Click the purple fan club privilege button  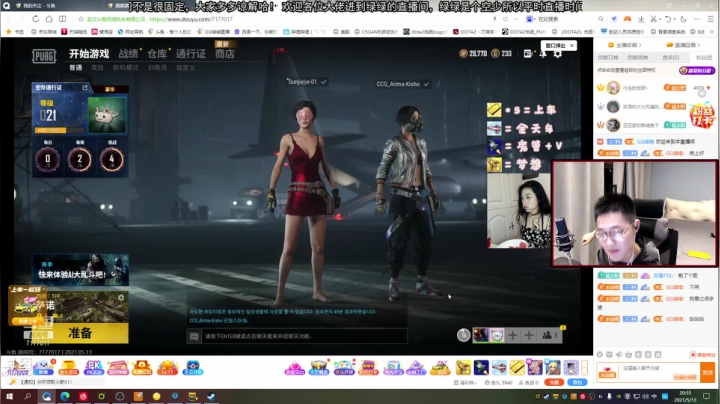point(697,70)
